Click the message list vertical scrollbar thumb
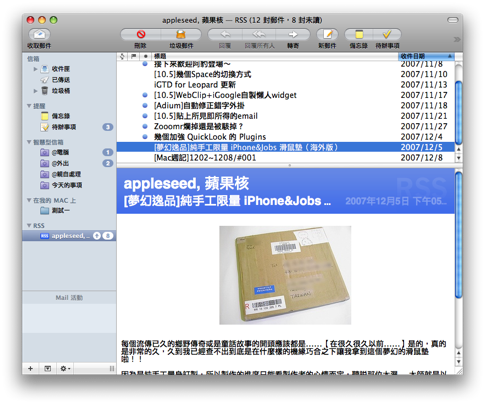This screenshot has height=405, width=485. [459, 113]
